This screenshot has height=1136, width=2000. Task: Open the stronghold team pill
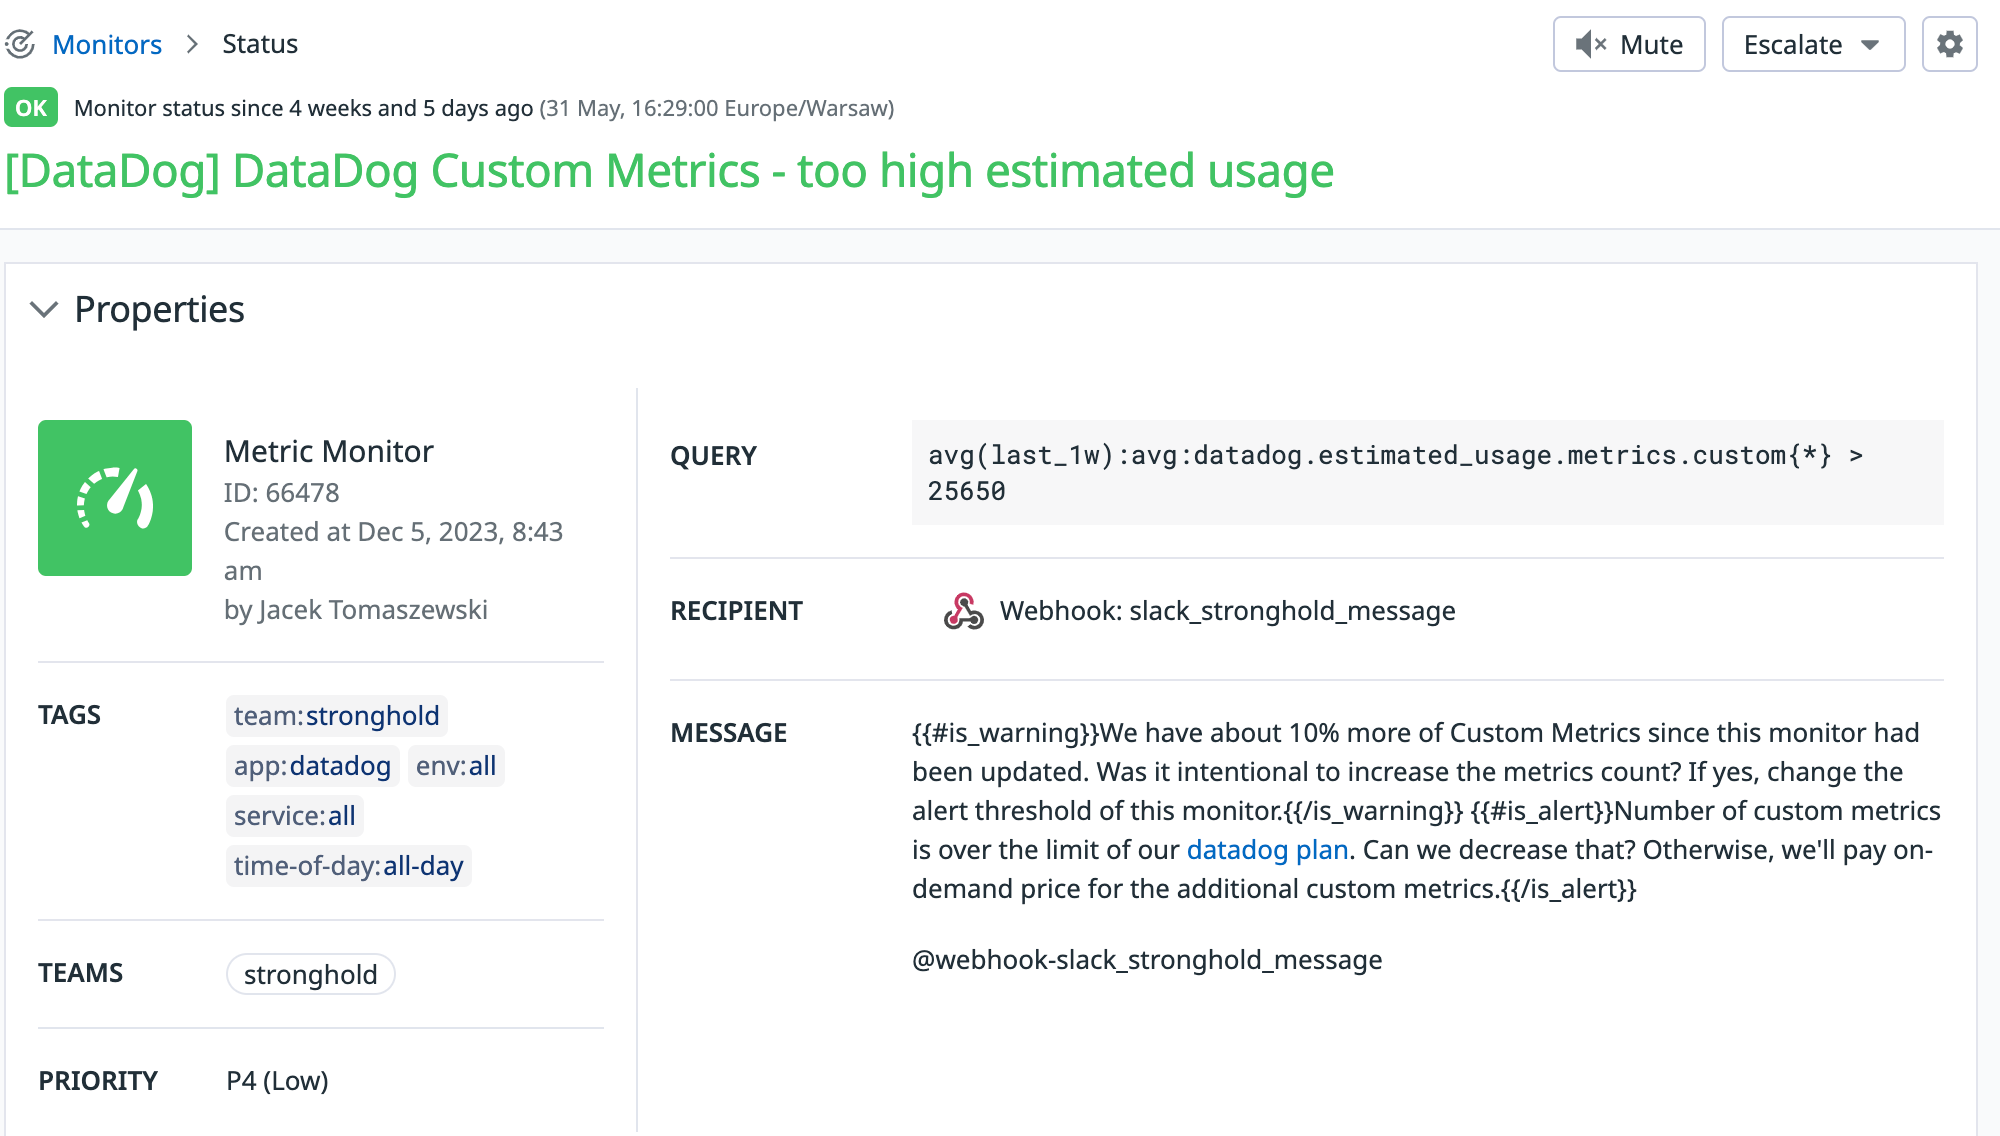(x=311, y=974)
